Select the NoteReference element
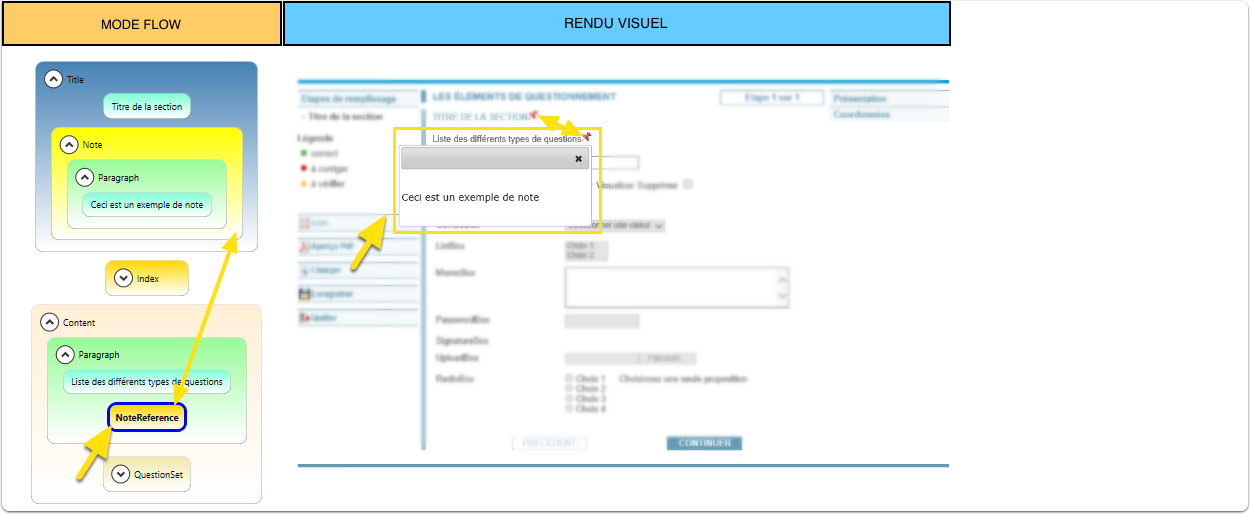The image size is (1250, 514). tap(147, 417)
